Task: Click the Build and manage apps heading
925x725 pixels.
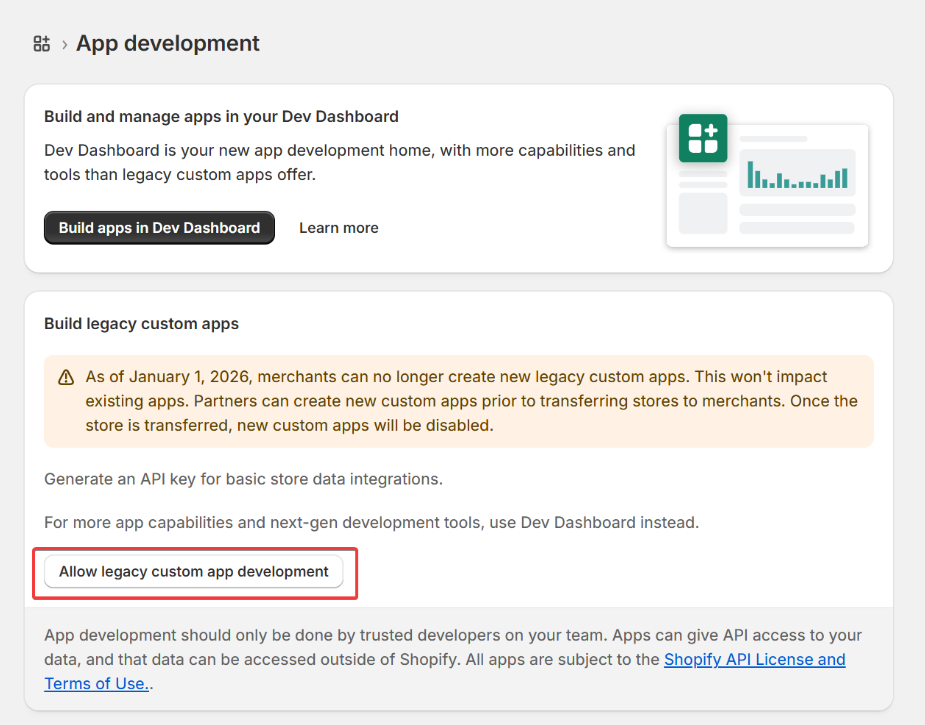Action: (221, 117)
